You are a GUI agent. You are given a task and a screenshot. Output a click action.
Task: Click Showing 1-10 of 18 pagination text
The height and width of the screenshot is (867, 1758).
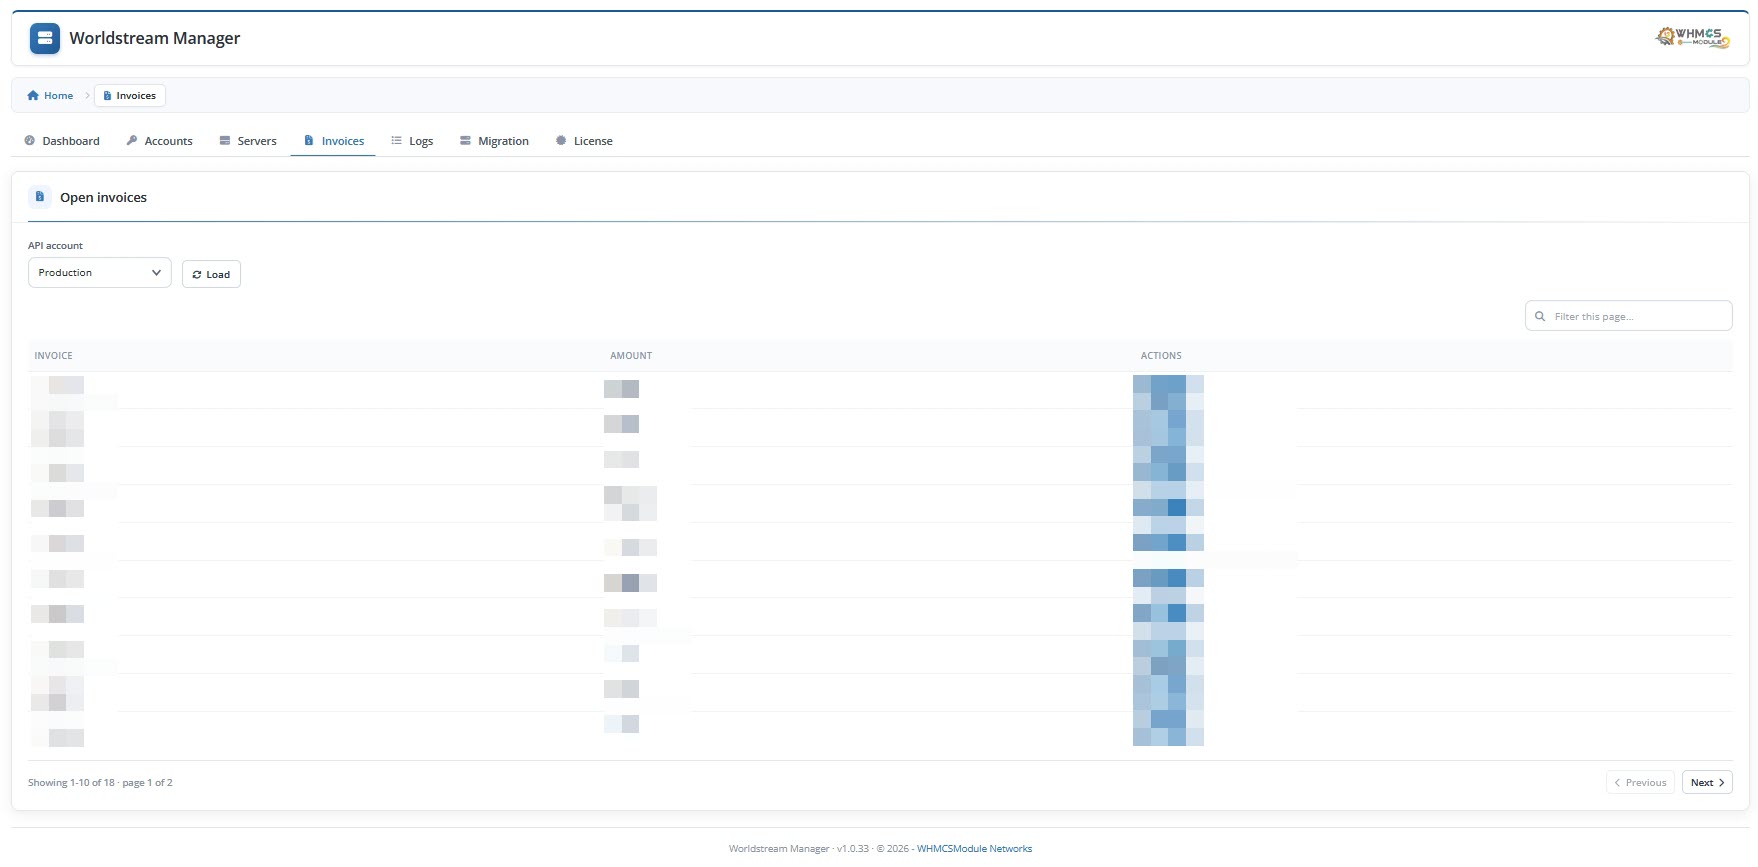100,783
